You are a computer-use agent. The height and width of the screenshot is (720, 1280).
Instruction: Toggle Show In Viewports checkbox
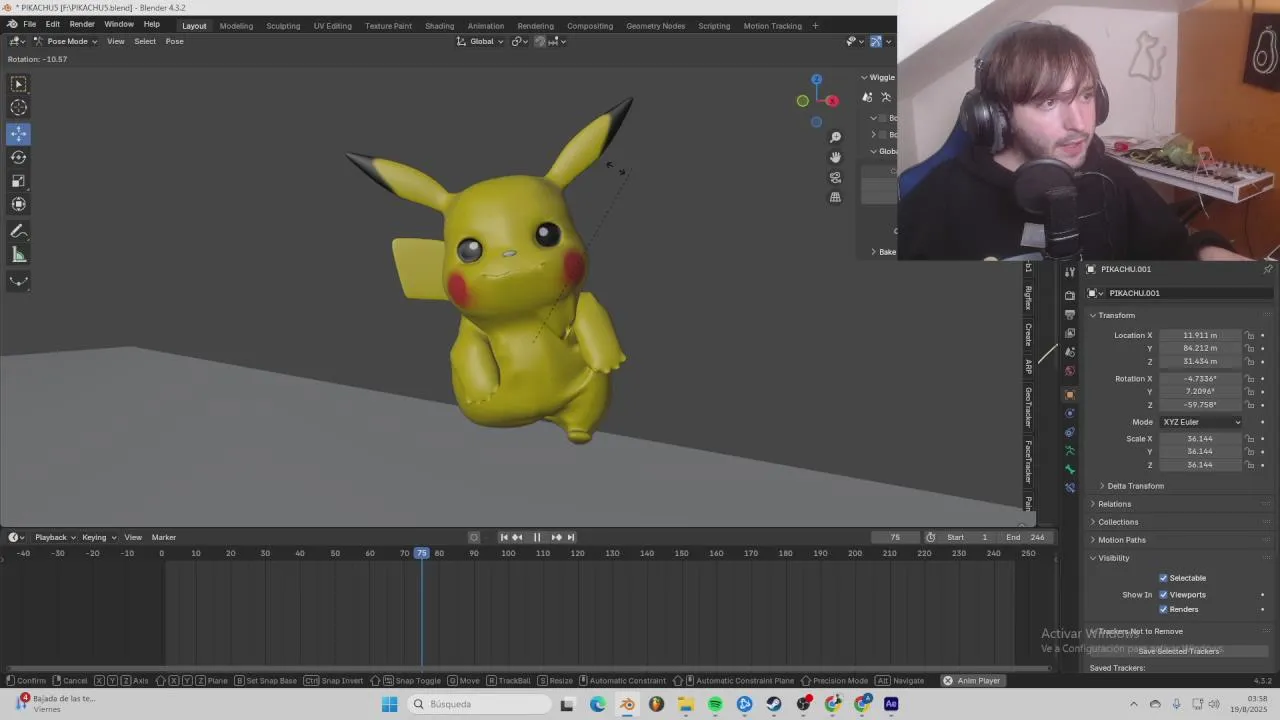(1163, 595)
